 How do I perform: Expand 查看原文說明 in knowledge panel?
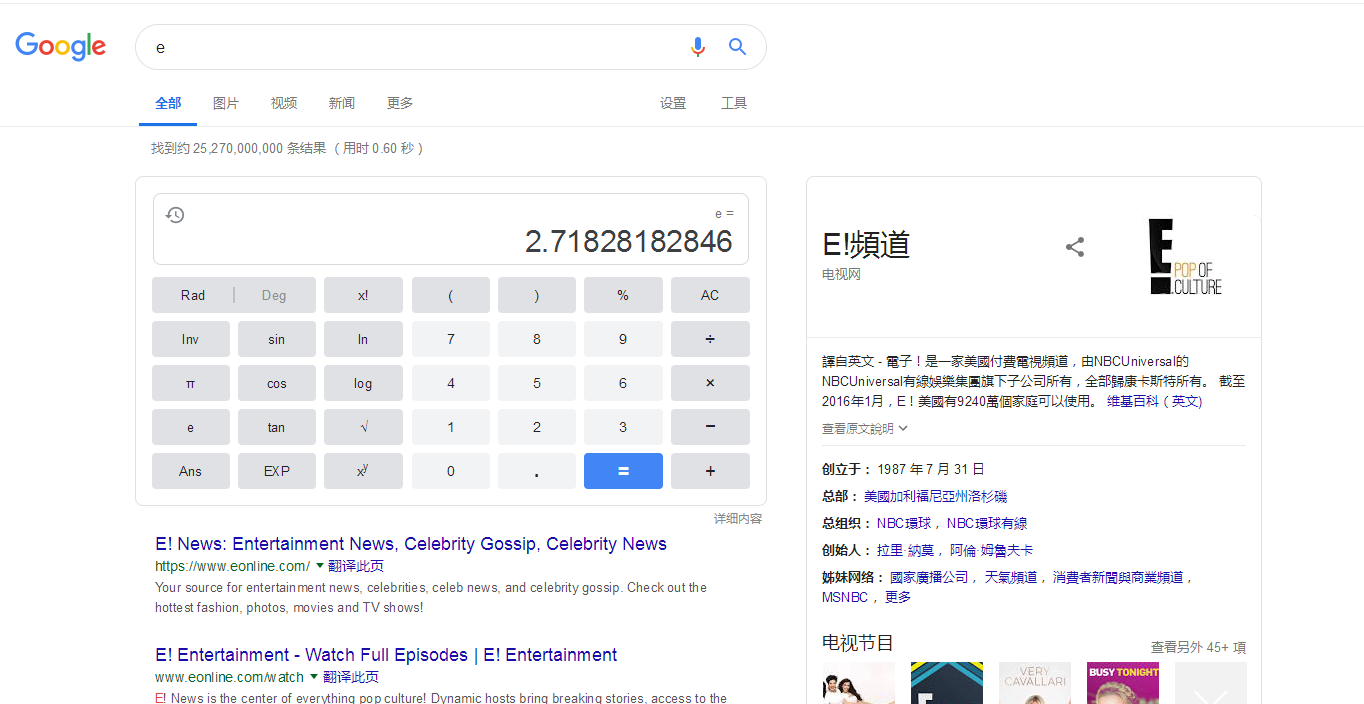coord(865,428)
